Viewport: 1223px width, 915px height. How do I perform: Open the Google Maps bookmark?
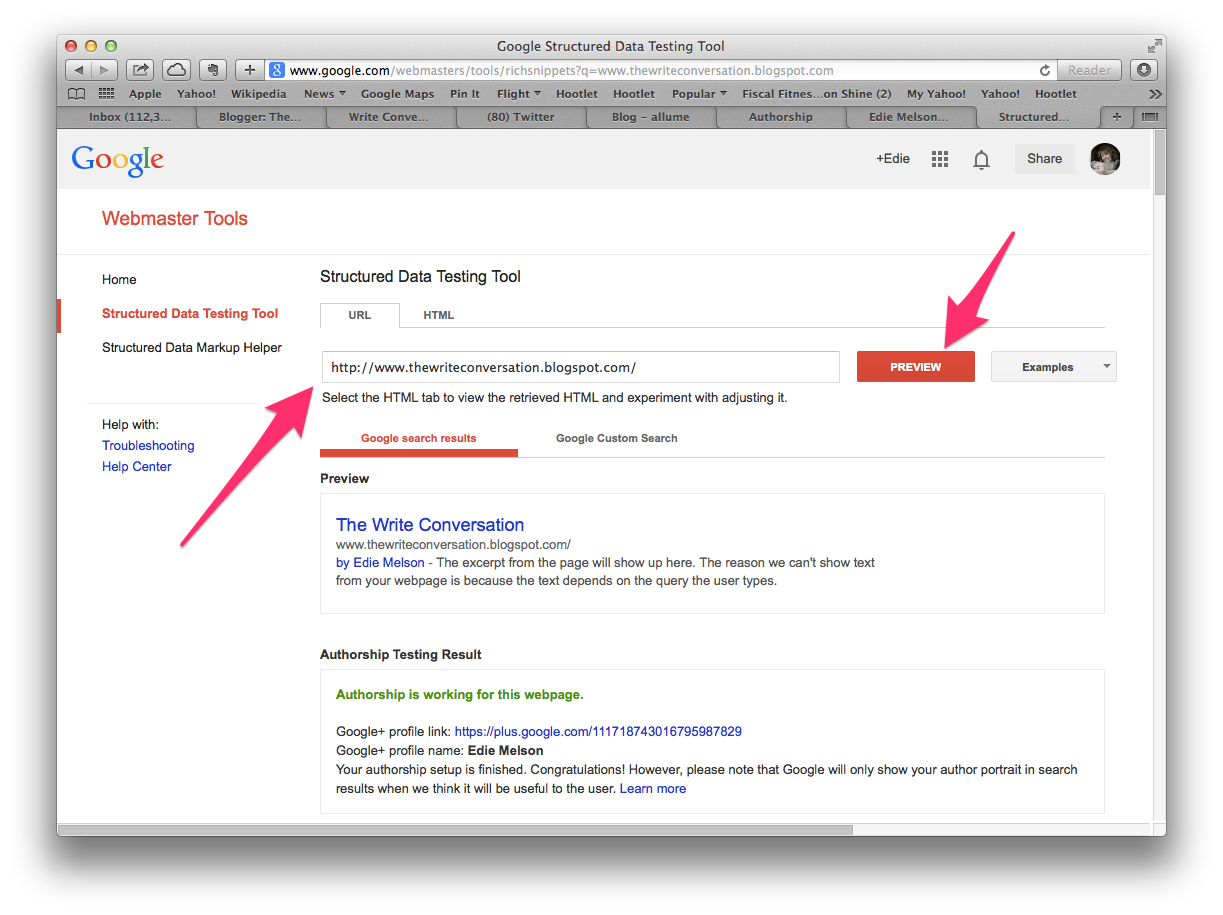pos(398,94)
